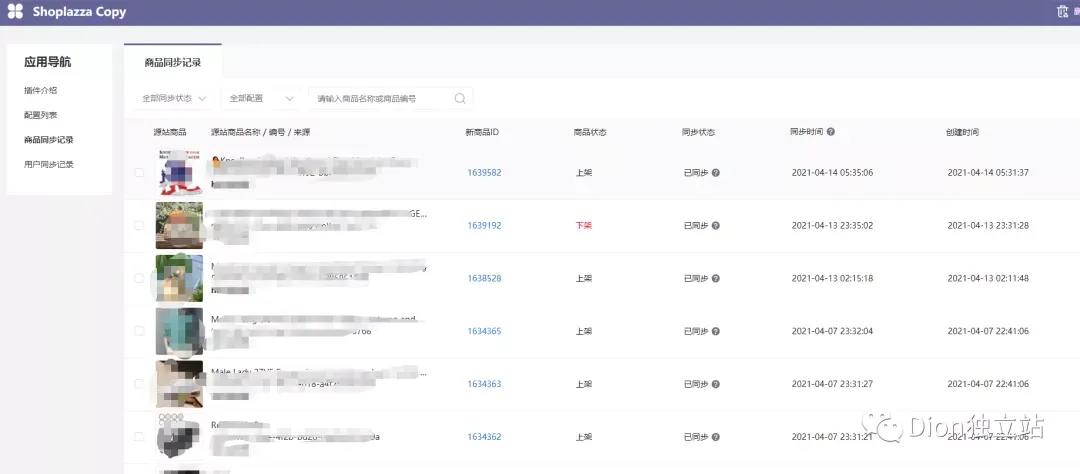The image size is (1080, 474).
Task: Open the 全部同步状态 dropdown filter
Action: tap(174, 99)
